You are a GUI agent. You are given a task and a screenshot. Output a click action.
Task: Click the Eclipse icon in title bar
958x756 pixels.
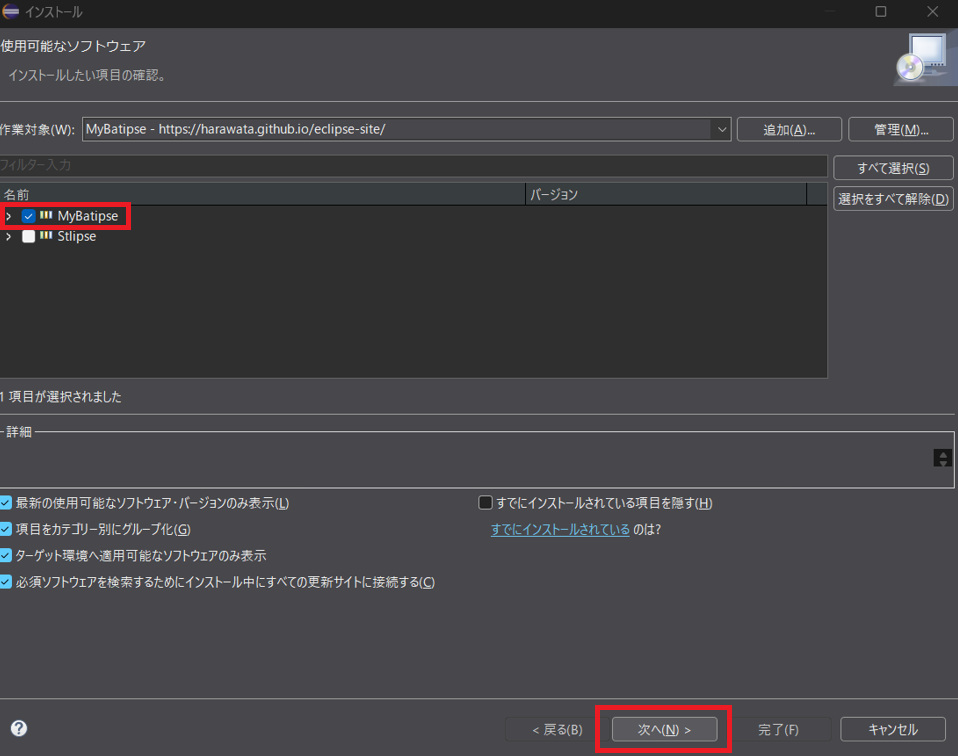11,12
